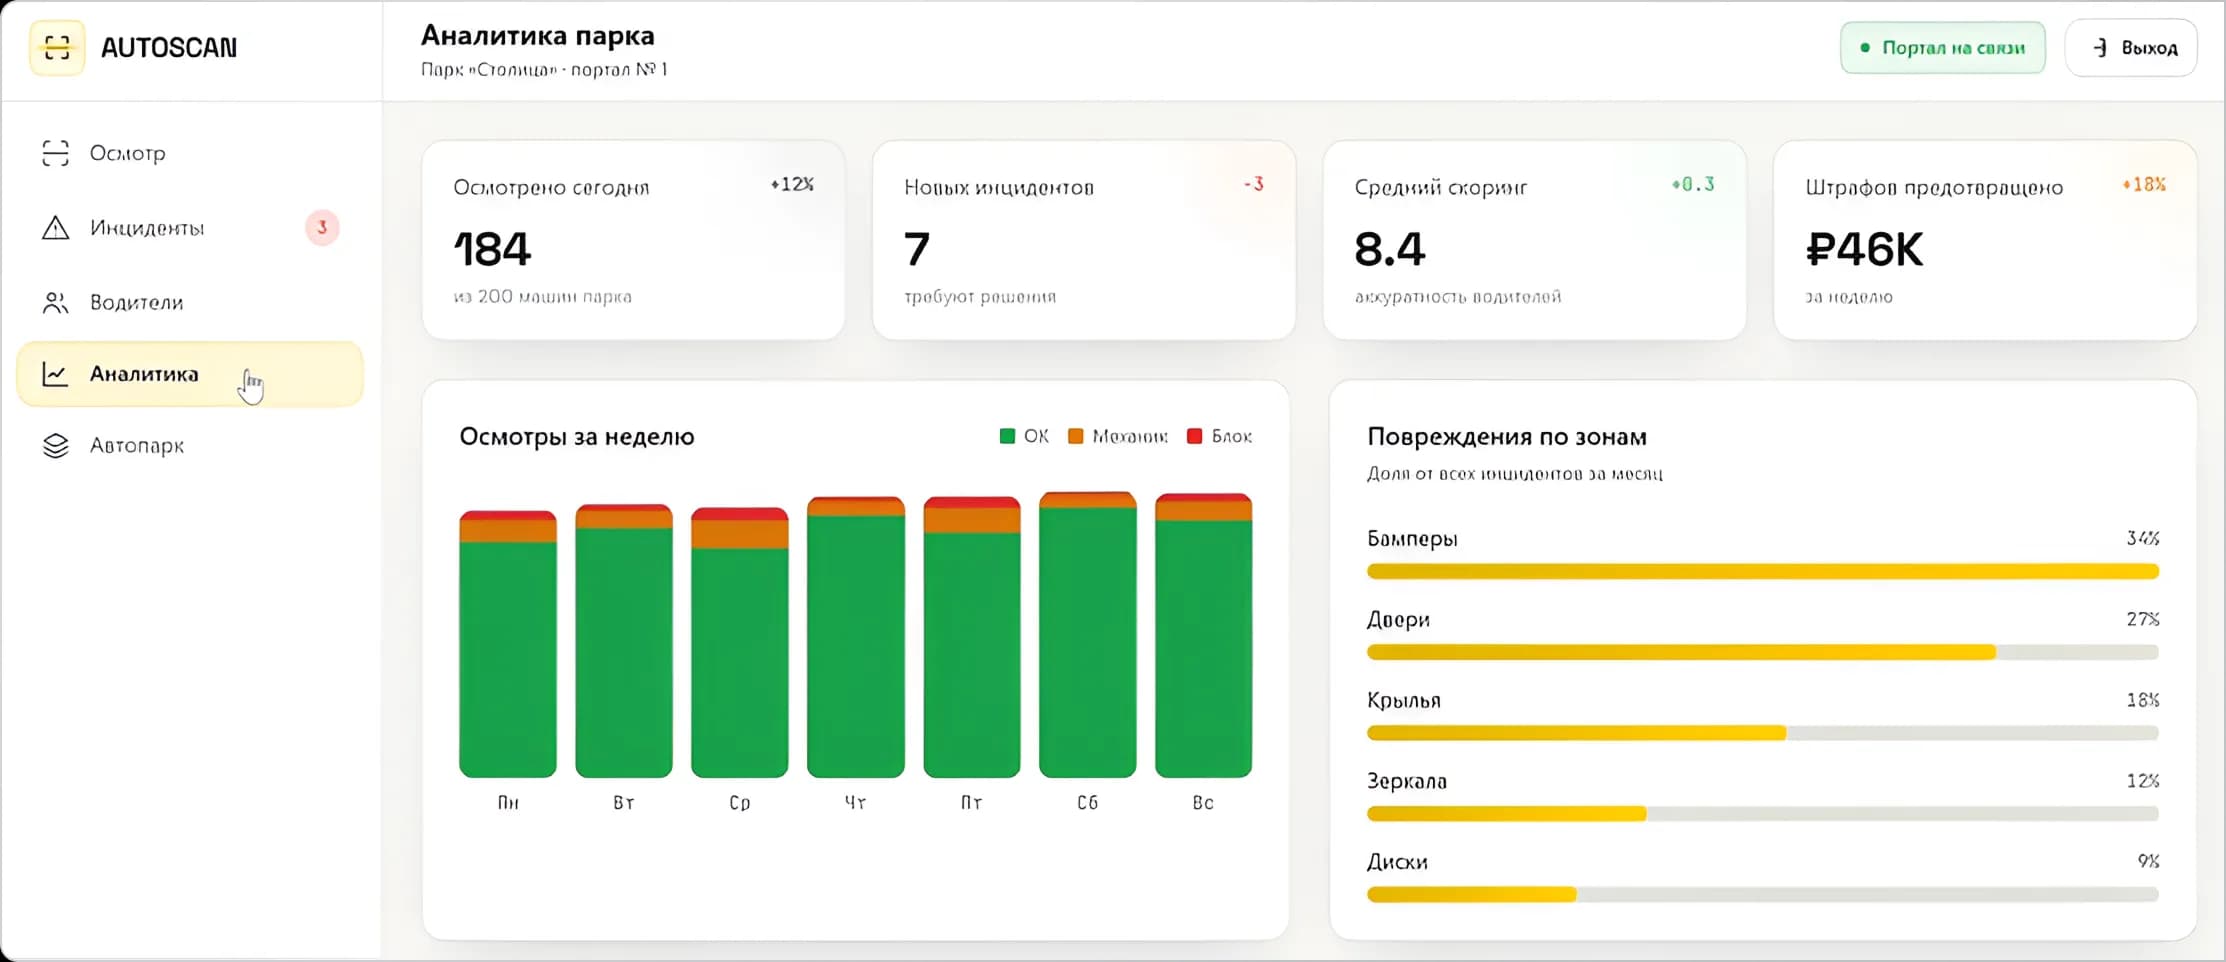This screenshot has height=962, width=2226.
Task: Toggle the orange Механик legend square
Action: [x=1076, y=436]
